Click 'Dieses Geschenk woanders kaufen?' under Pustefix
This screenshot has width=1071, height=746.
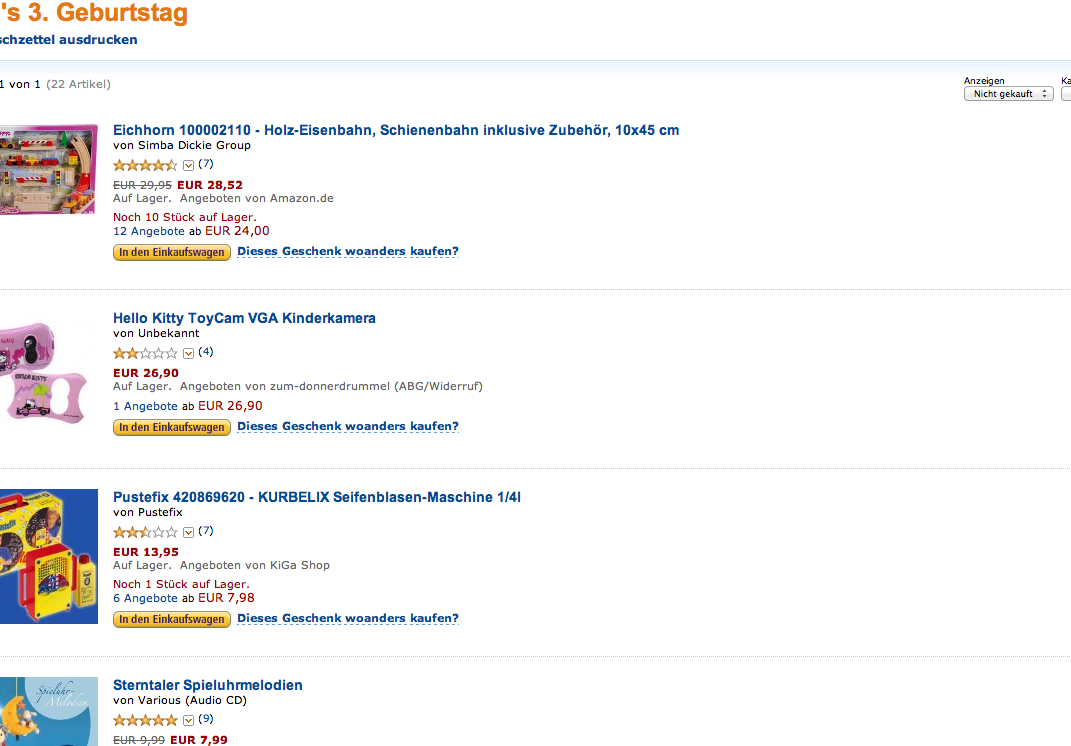(x=348, y=618)
